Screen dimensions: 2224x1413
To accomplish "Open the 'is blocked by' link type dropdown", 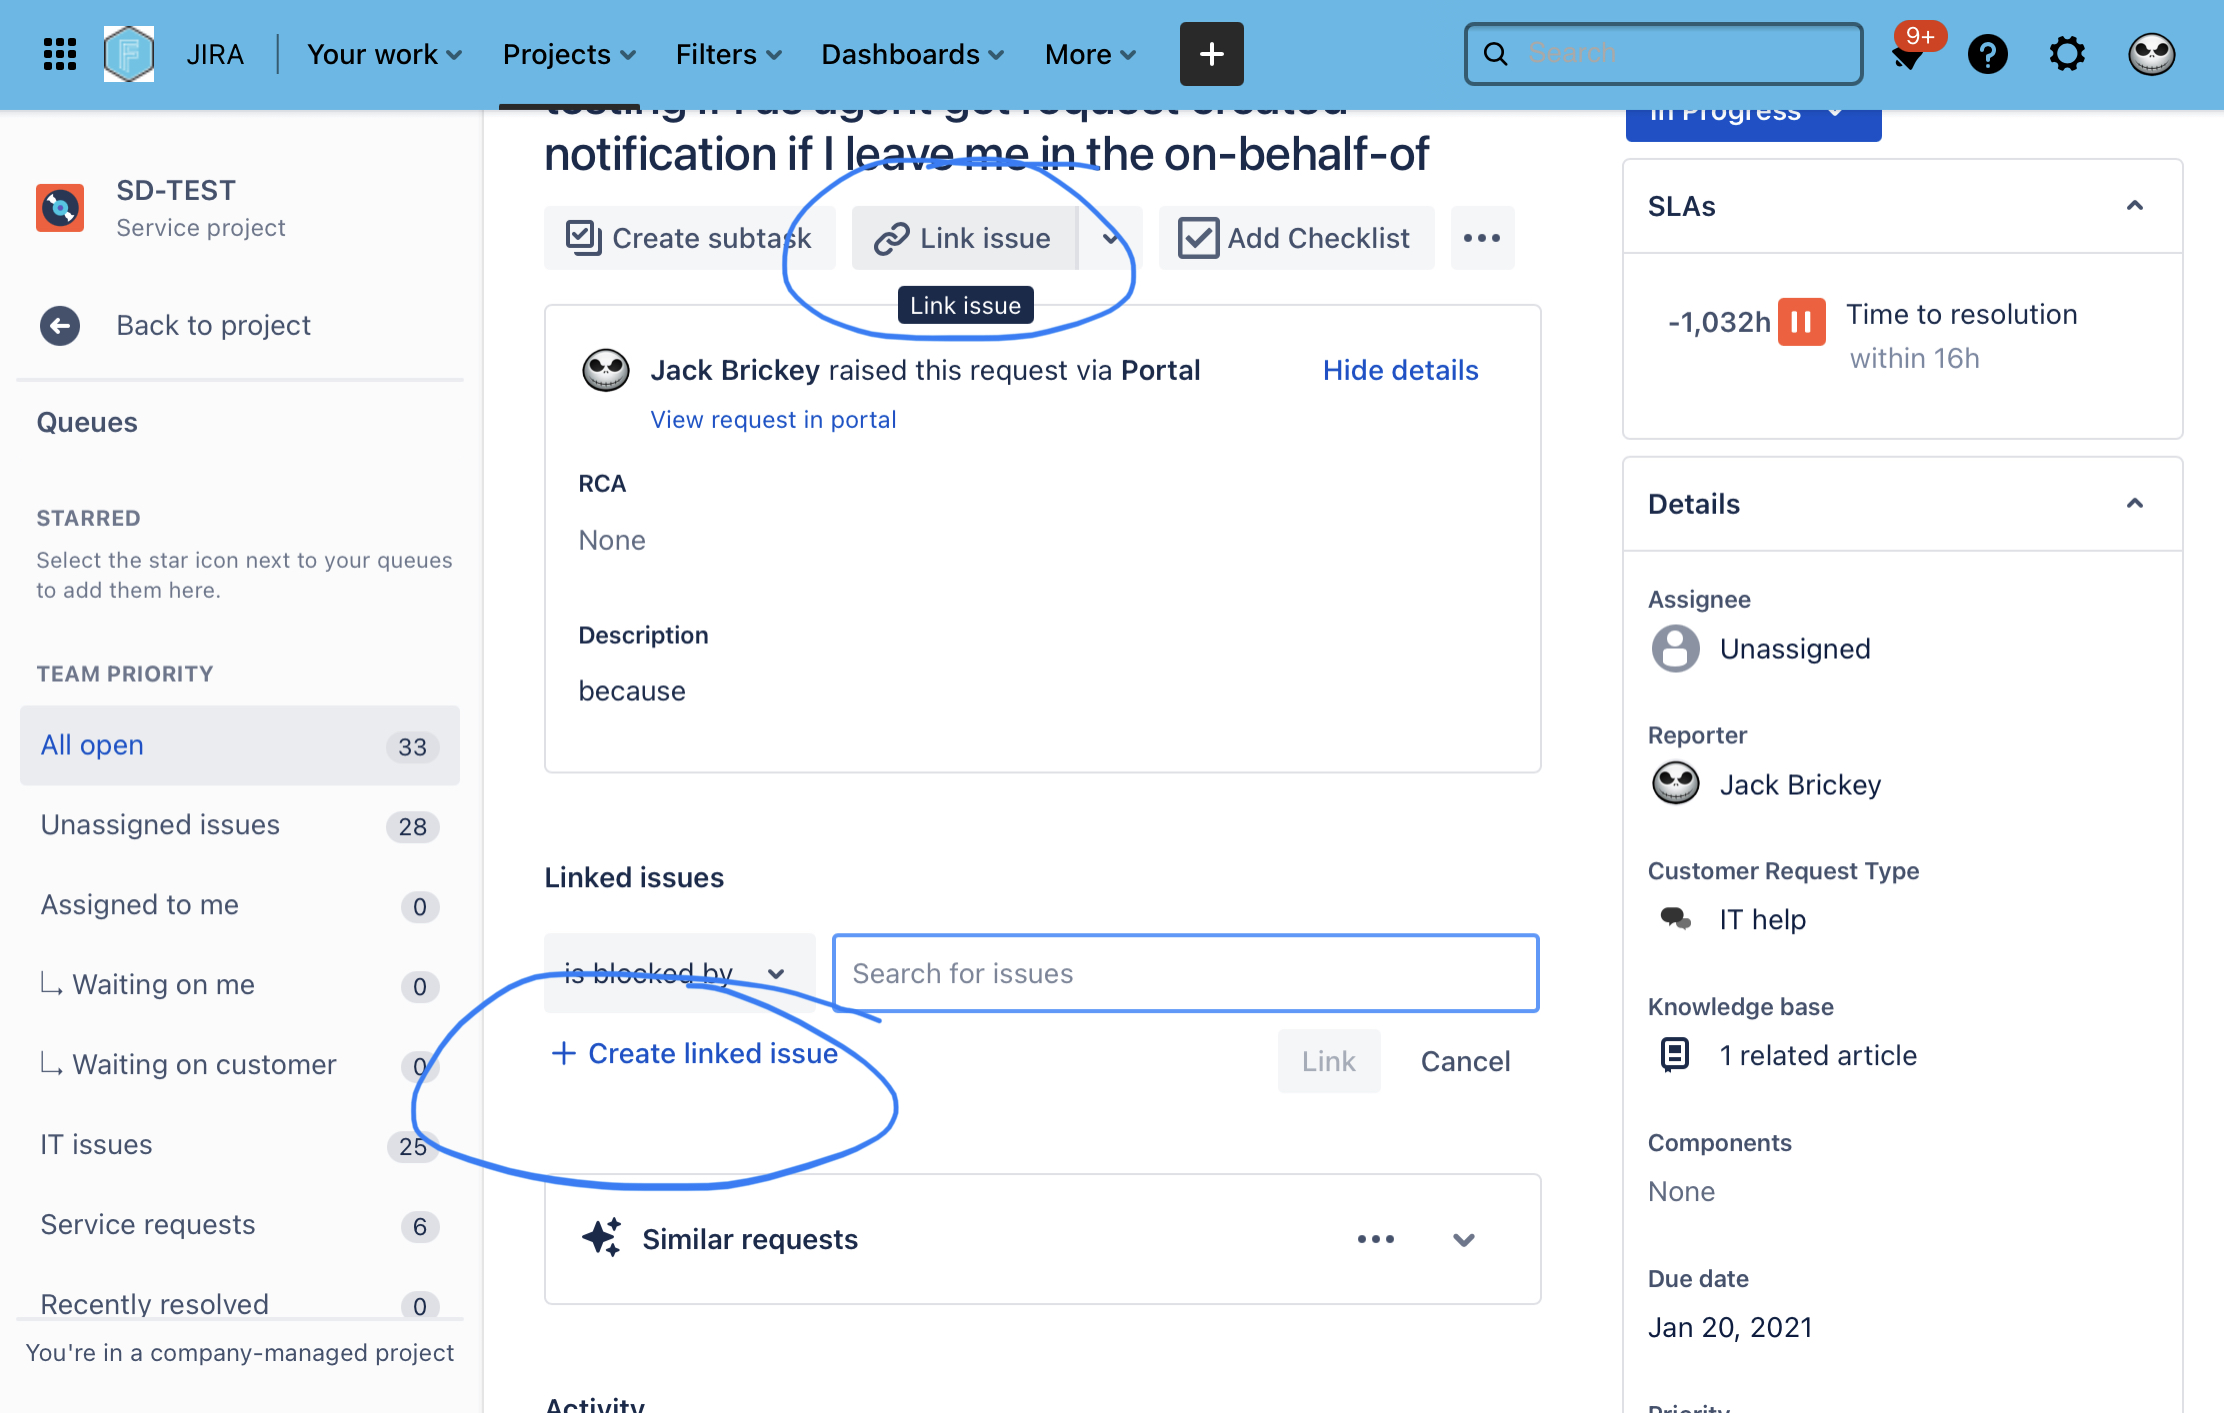I will tap(678, 973).
